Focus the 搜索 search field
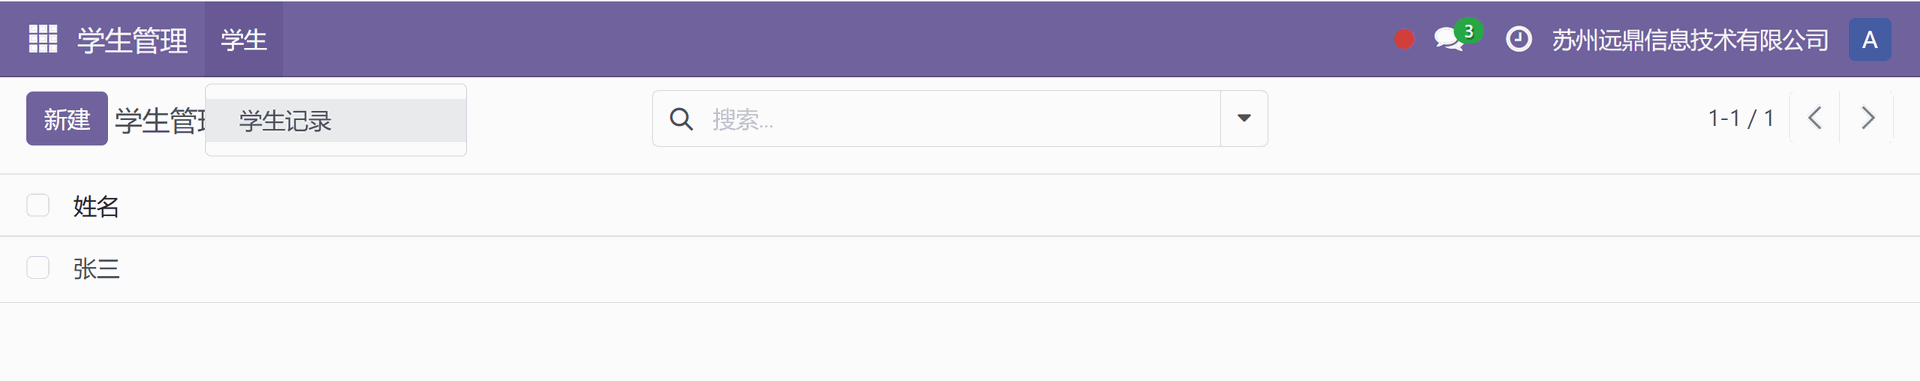 [x=960, y=119]
